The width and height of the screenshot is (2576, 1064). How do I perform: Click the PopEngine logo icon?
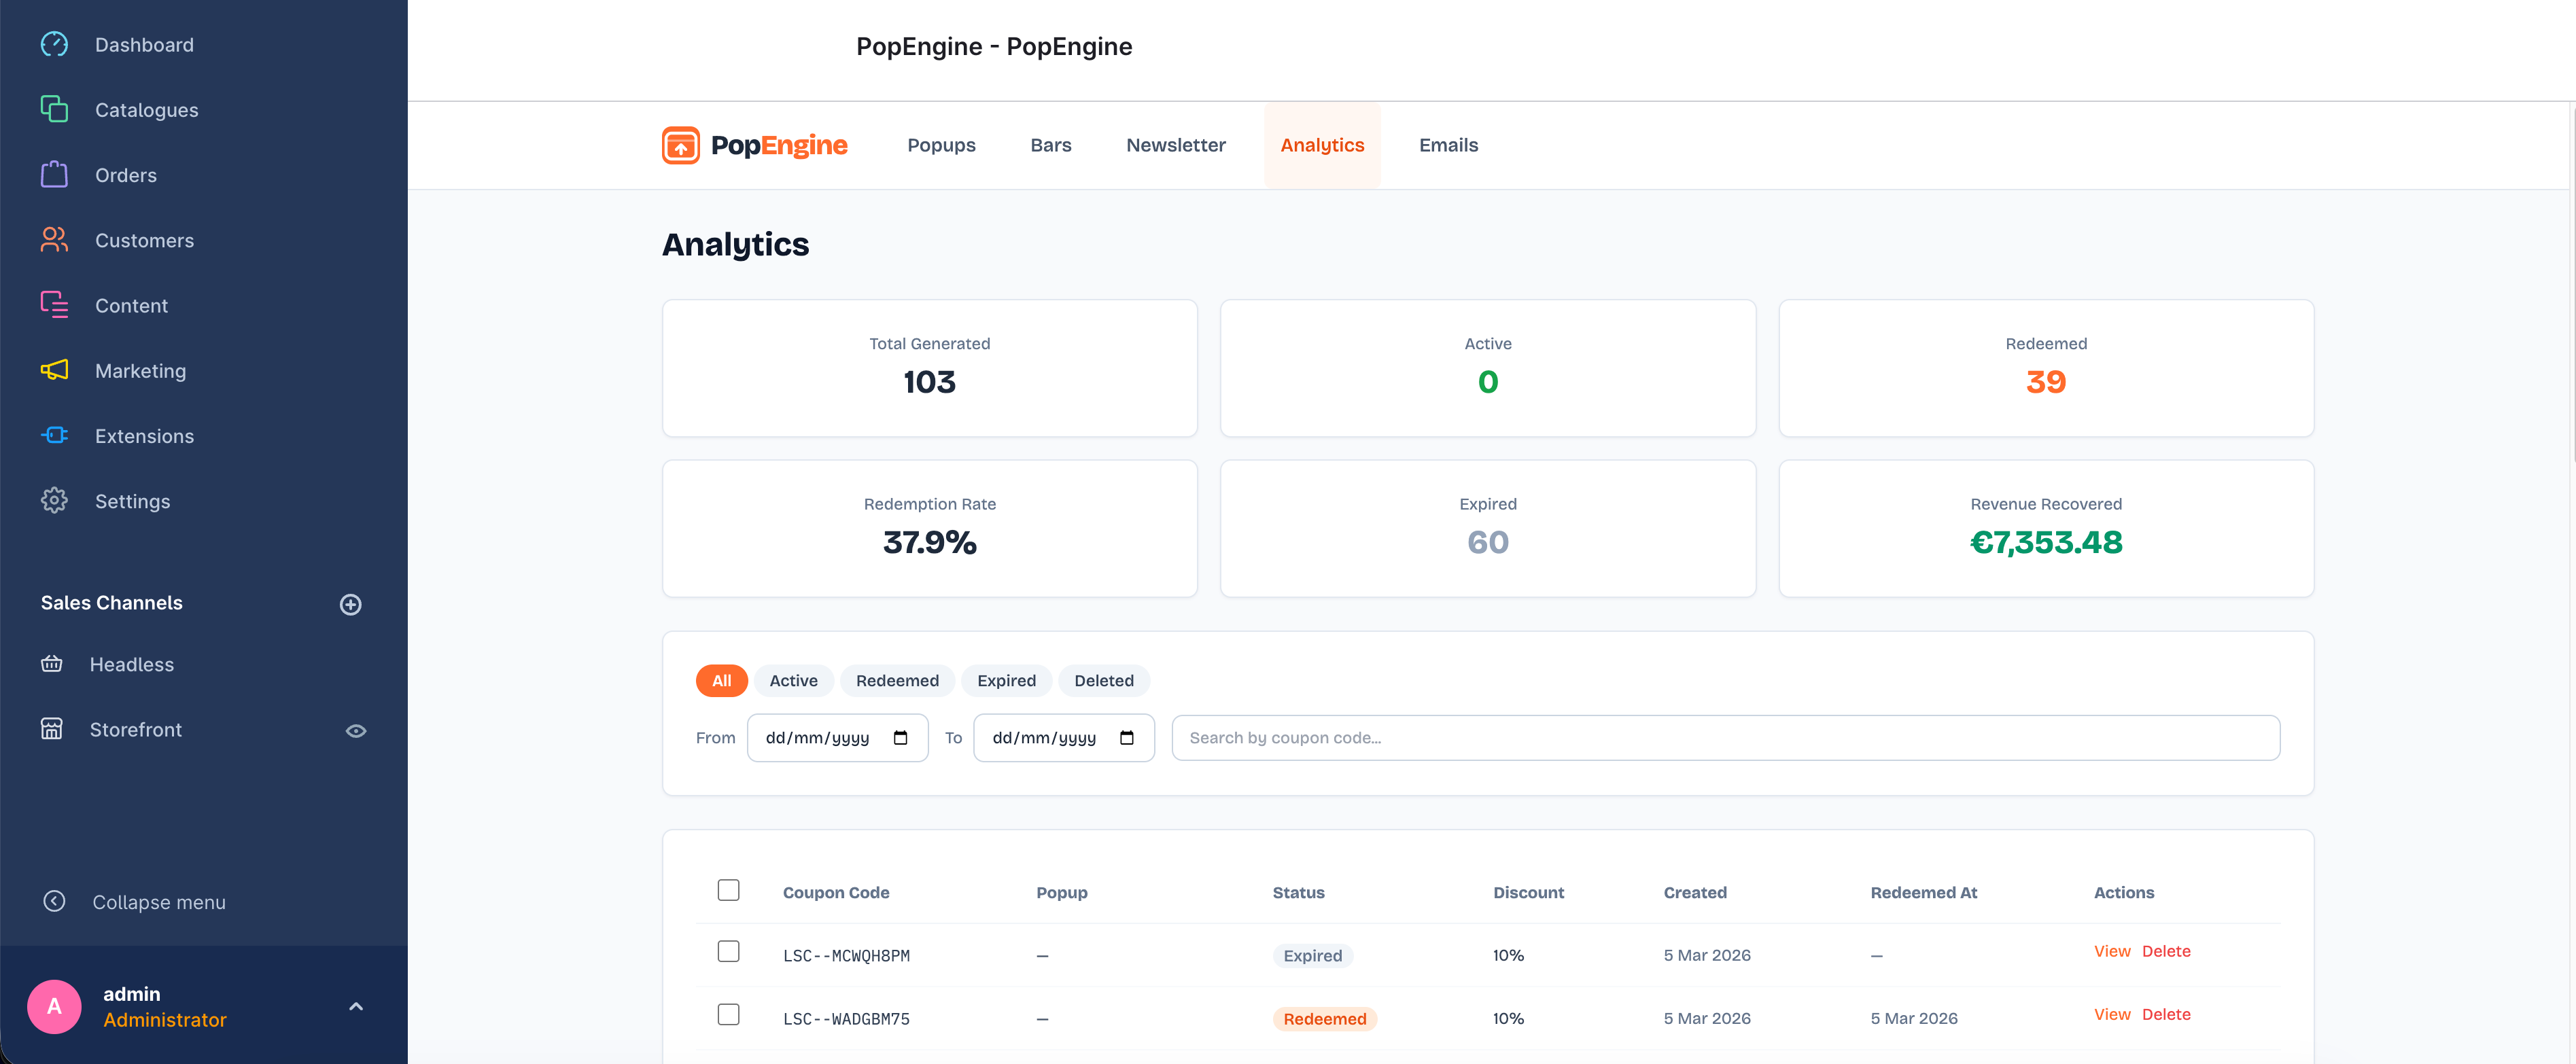[x=680, y=145]
